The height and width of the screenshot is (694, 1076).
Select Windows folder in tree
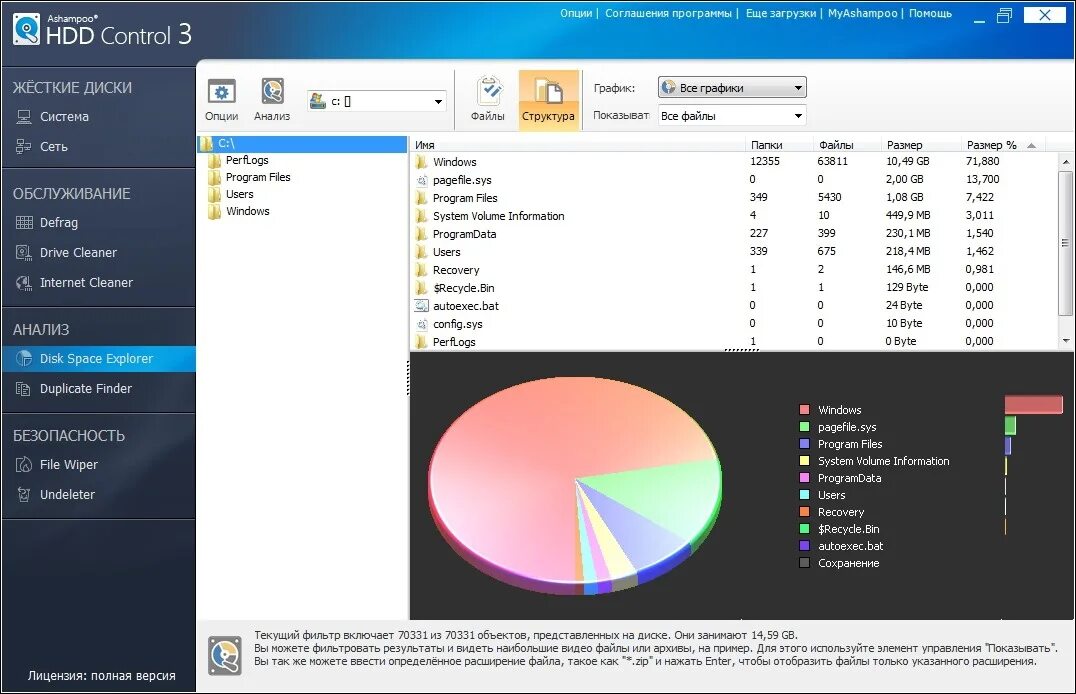[247, 211]
